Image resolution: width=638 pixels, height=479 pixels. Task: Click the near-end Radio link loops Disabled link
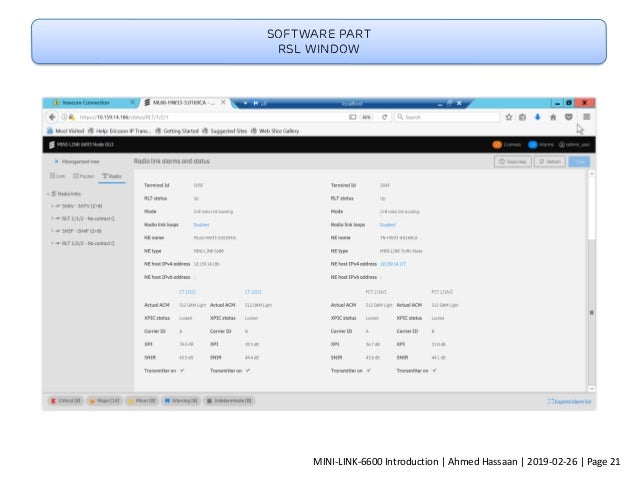tap(201, 225)
